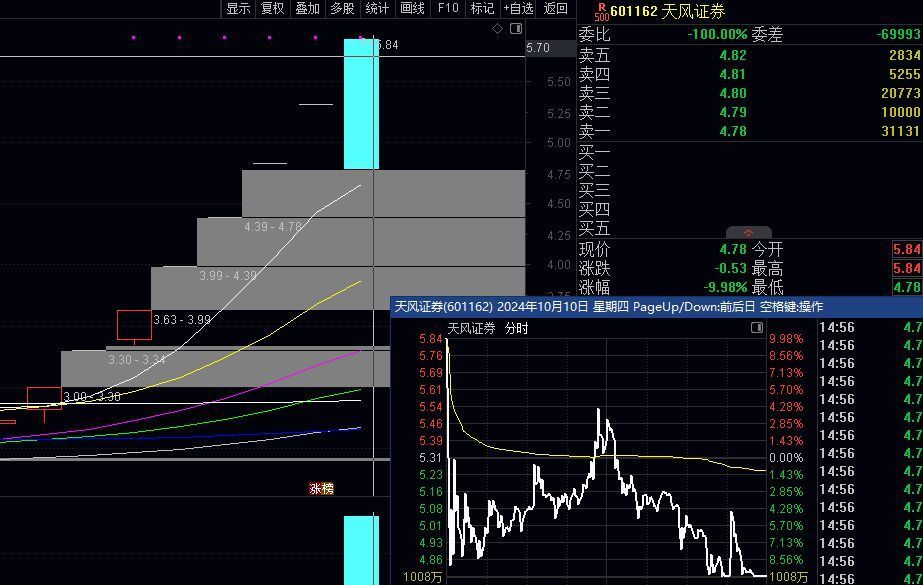
Task: Click the tall cyan candlestick on the K-line chart
Action: (x=361, y=104)
